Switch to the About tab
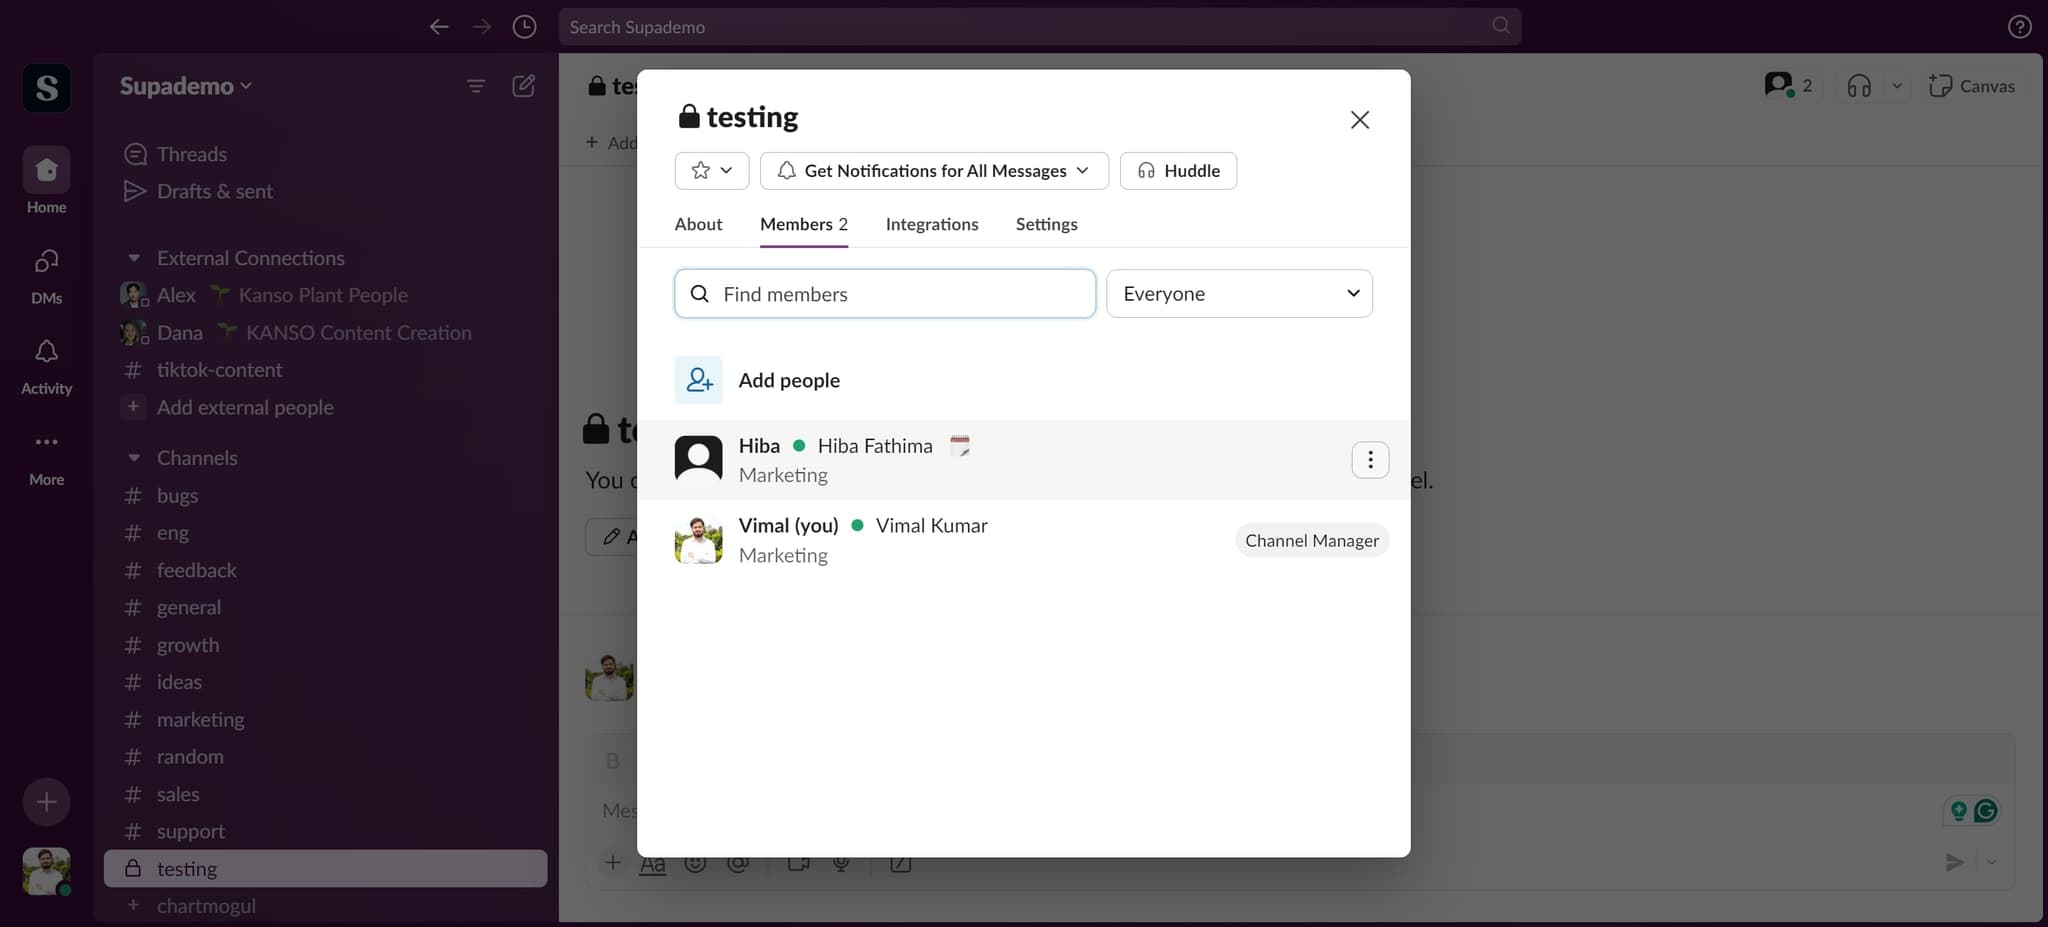Image resolution: width=2048 pixels, height=927 pixels. 698,224
